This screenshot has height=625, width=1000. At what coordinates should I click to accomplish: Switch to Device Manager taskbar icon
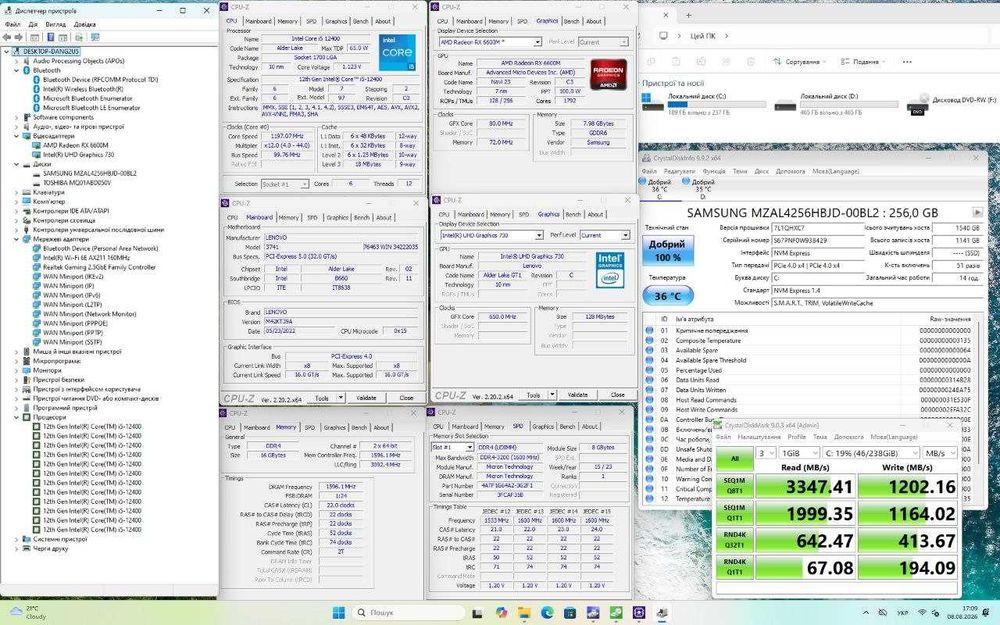click(x=662, y=613)
